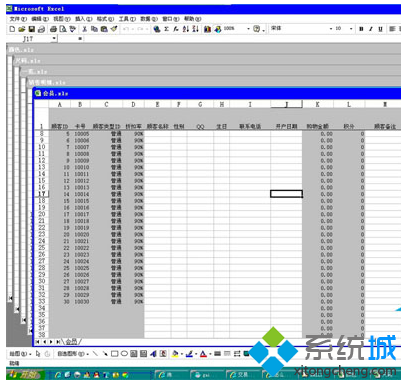Screen dimensions: 401x381
Task: Click the Insert WordArt icon
Action: (153, 354)
